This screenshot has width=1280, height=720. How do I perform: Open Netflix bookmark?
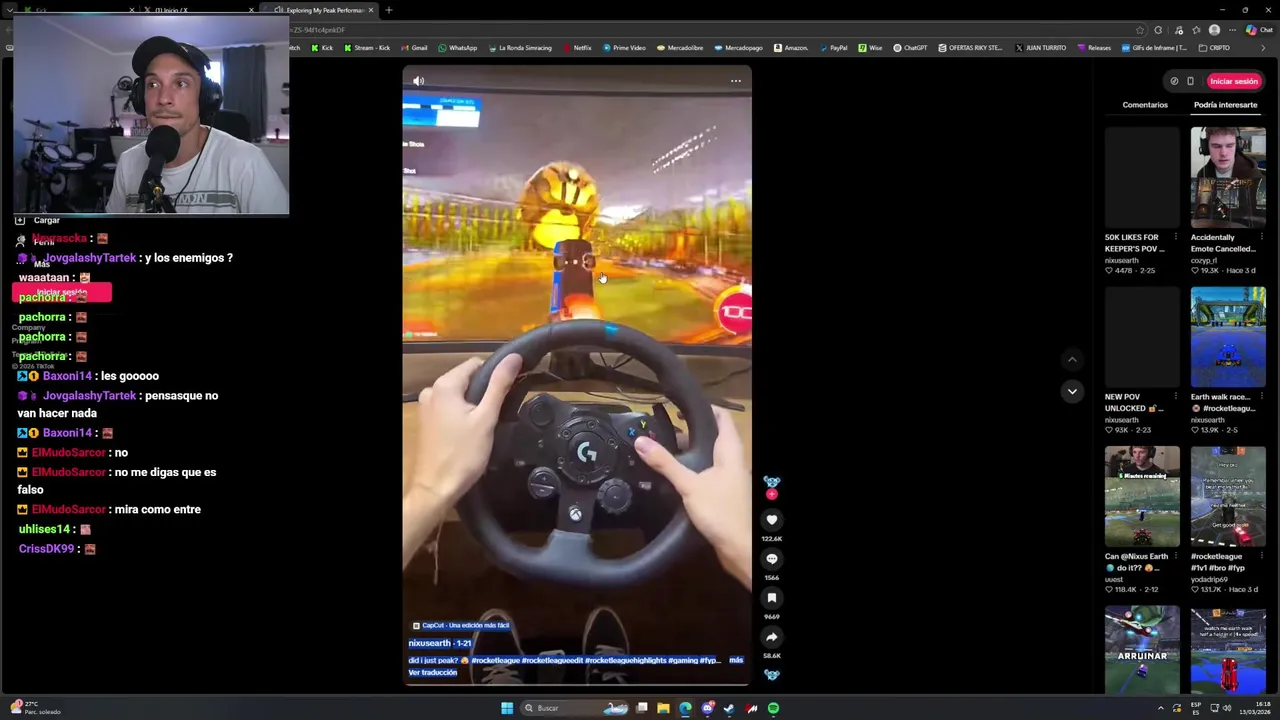577,48
